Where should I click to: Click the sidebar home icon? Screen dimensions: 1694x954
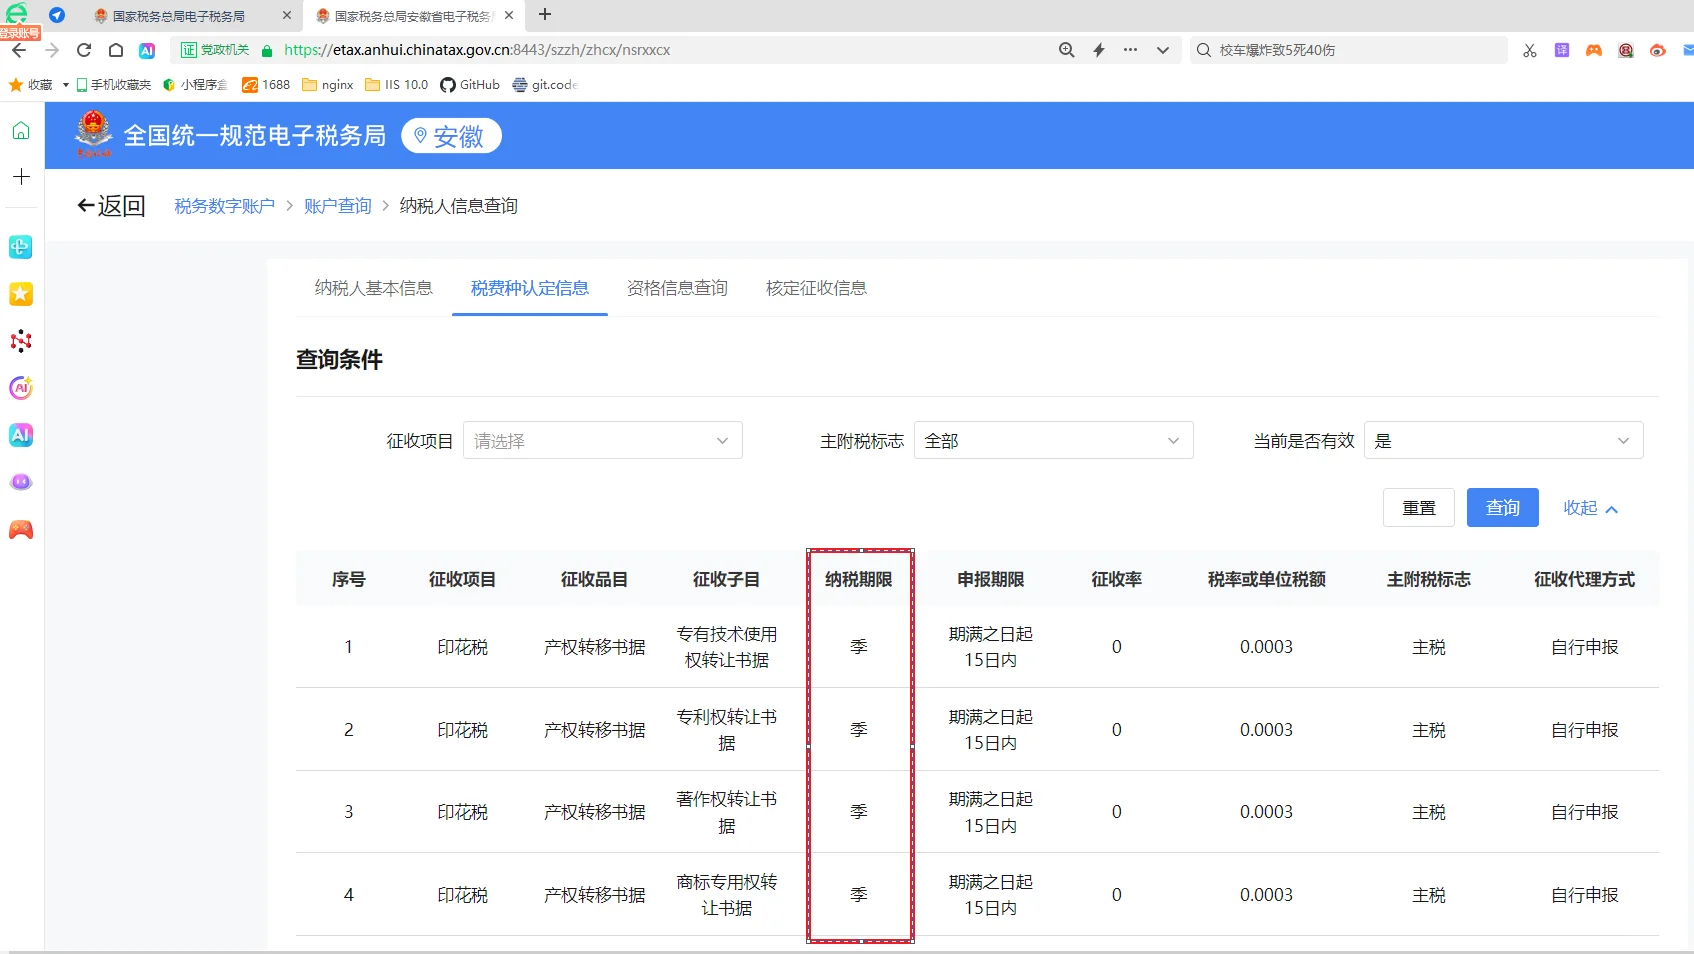tap(21, 131)
